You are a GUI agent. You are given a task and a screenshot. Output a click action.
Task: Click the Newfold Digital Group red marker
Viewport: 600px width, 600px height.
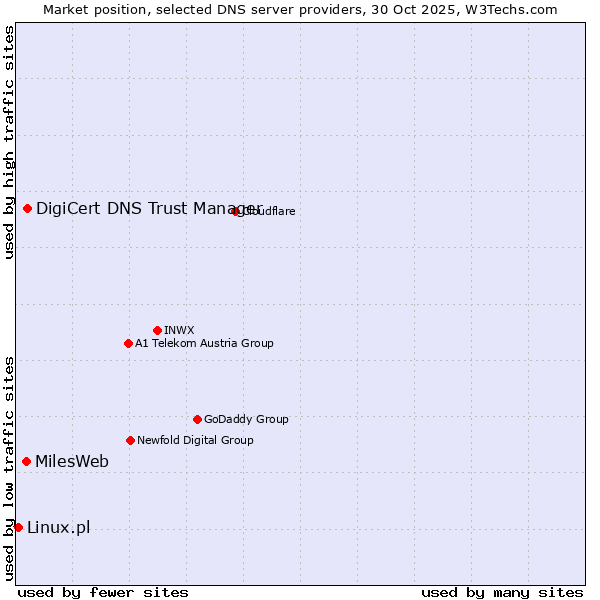click(x=130, y=440)
